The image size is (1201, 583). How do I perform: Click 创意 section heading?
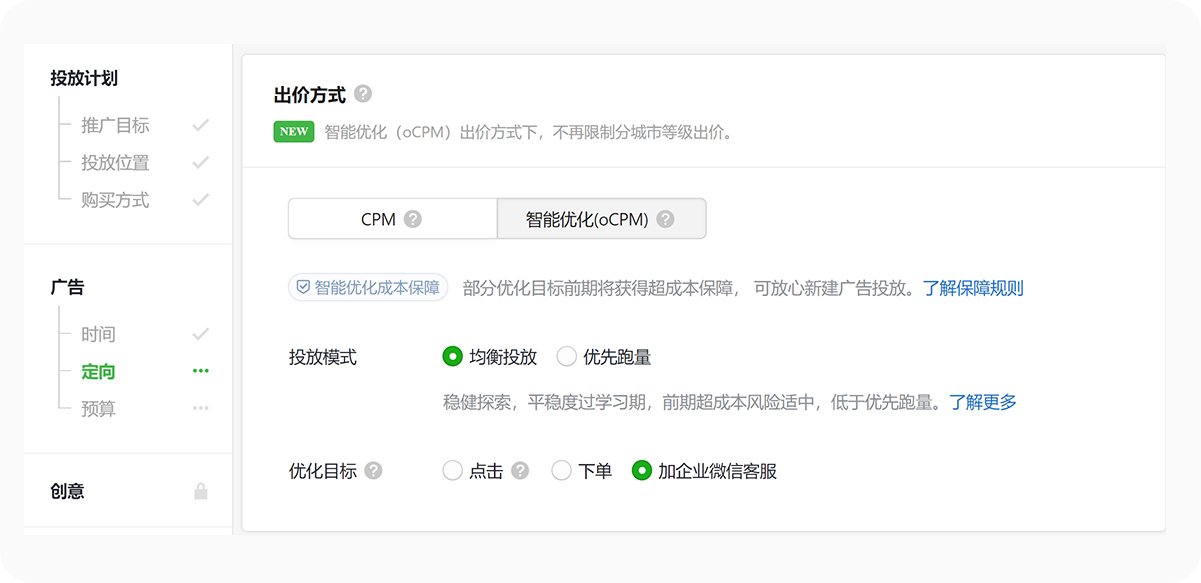pyautogui.click(x=67, y=491)
